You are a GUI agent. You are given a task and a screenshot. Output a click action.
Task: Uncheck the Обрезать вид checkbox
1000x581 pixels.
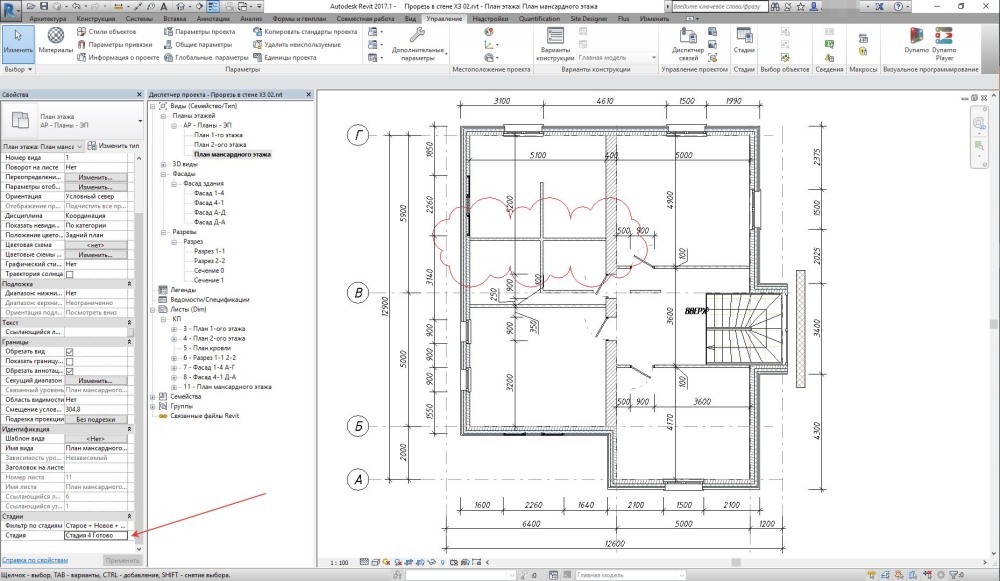[70, 351]
